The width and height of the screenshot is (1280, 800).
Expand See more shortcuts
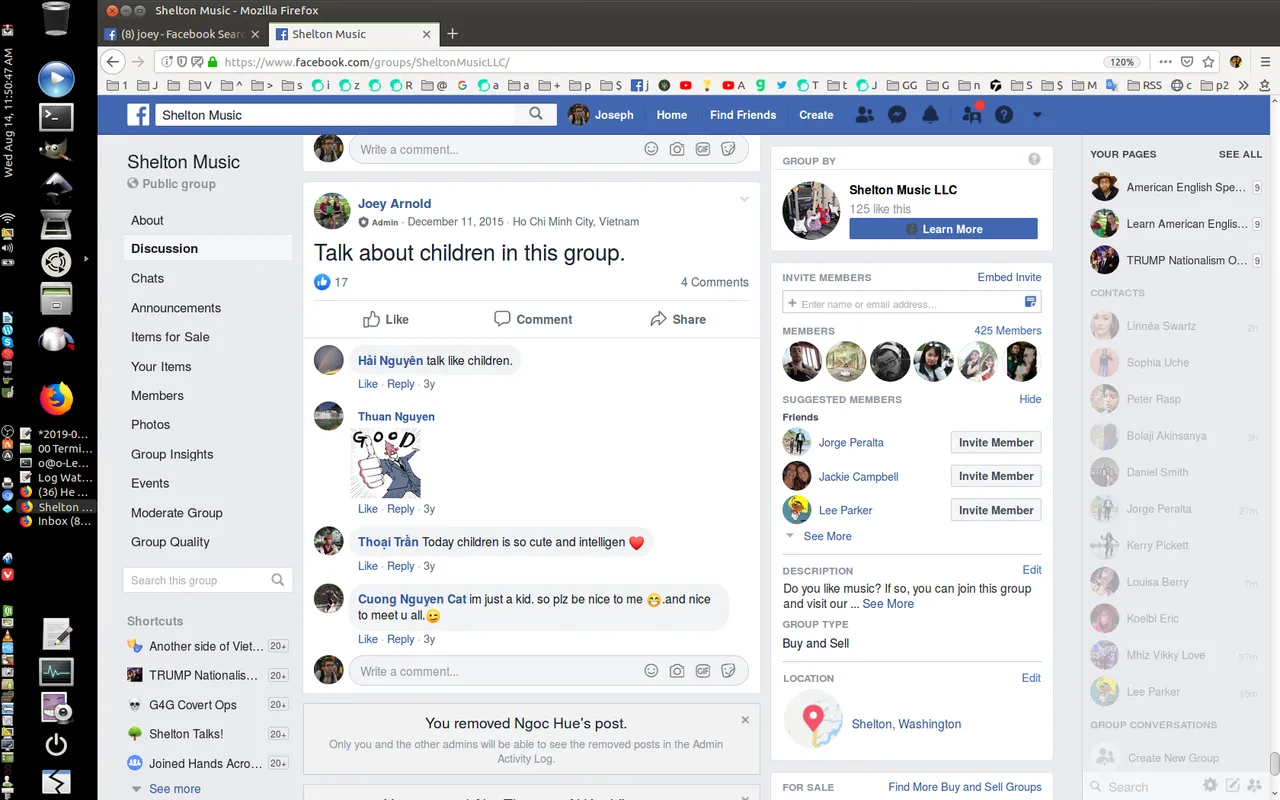[x=174, y=789]
